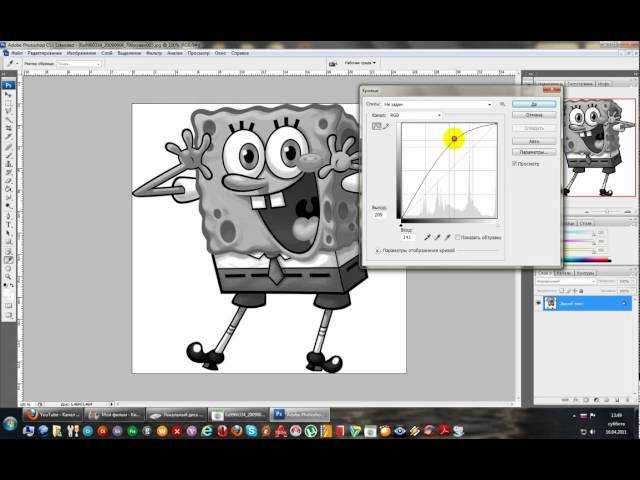Screen dimensions: 640x480
Task: Select the Crop tool in the toolbox
Action: point(8,128)
